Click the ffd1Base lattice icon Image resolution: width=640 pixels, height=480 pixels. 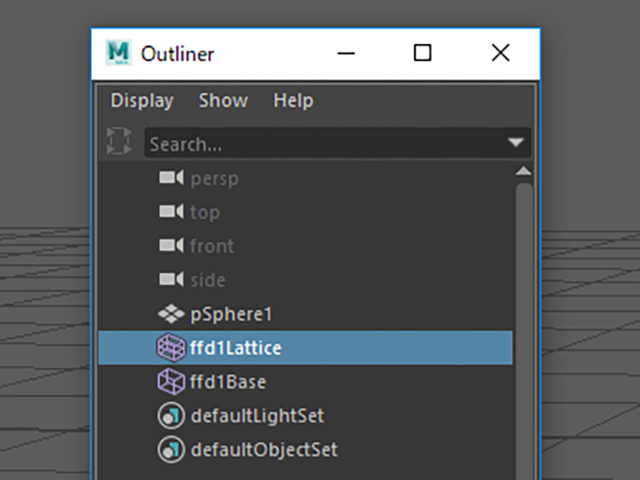pos(171,382)
